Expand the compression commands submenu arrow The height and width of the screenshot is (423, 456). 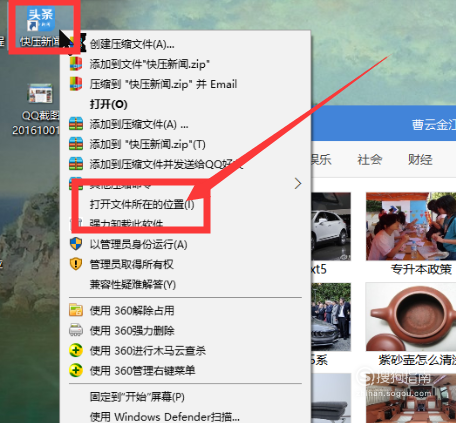(298, 183)
